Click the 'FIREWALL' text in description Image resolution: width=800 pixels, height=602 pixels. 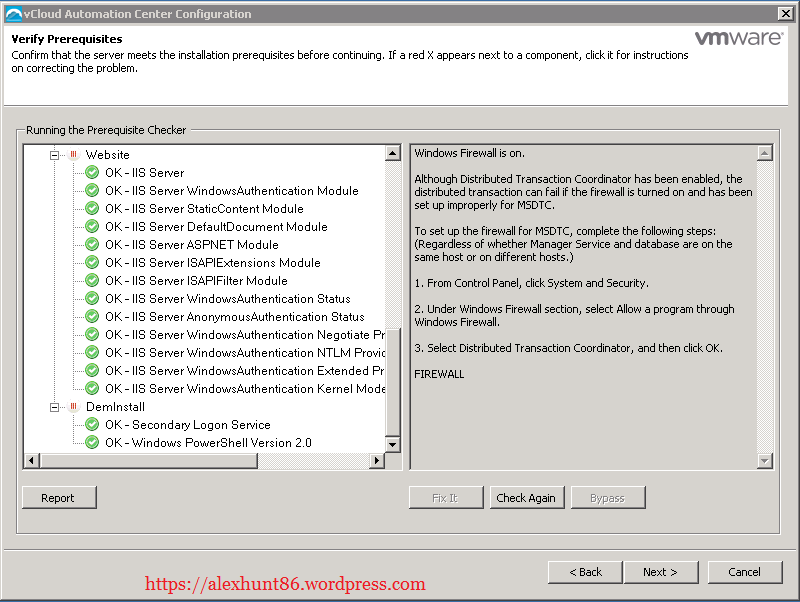[x=439, y=374]
